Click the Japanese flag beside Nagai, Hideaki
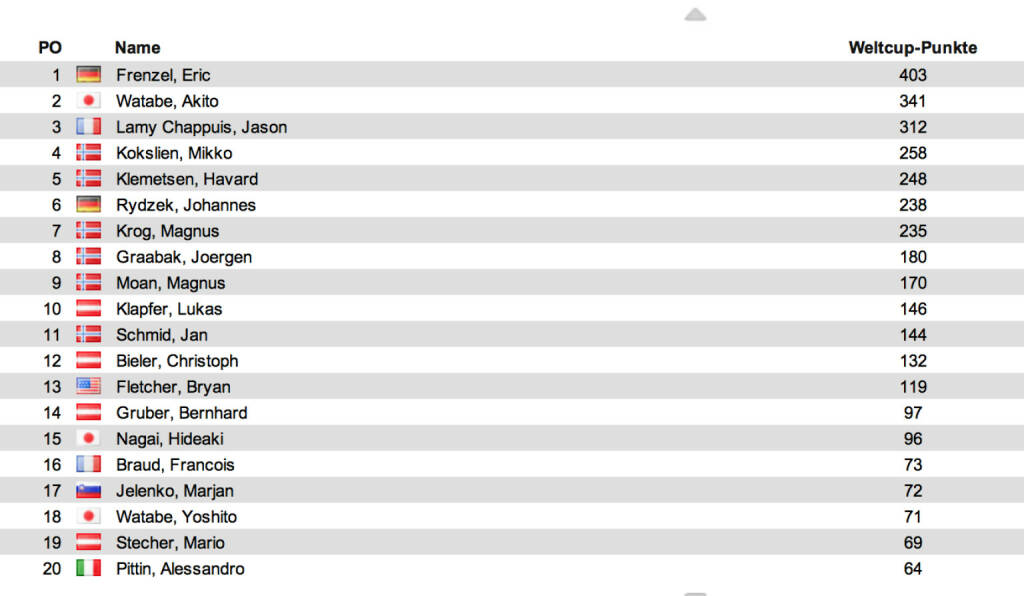The image size is (1024, 596). point(89,439)
